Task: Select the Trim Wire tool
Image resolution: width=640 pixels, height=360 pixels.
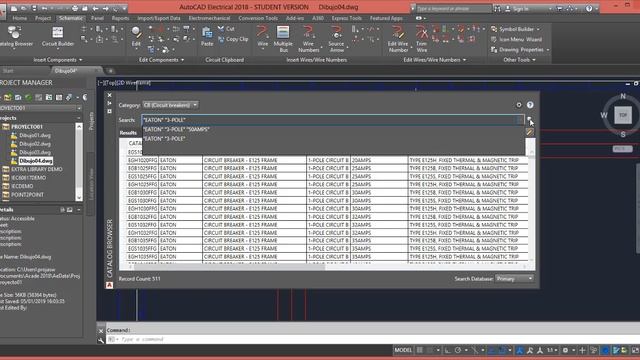Action: 422,39
